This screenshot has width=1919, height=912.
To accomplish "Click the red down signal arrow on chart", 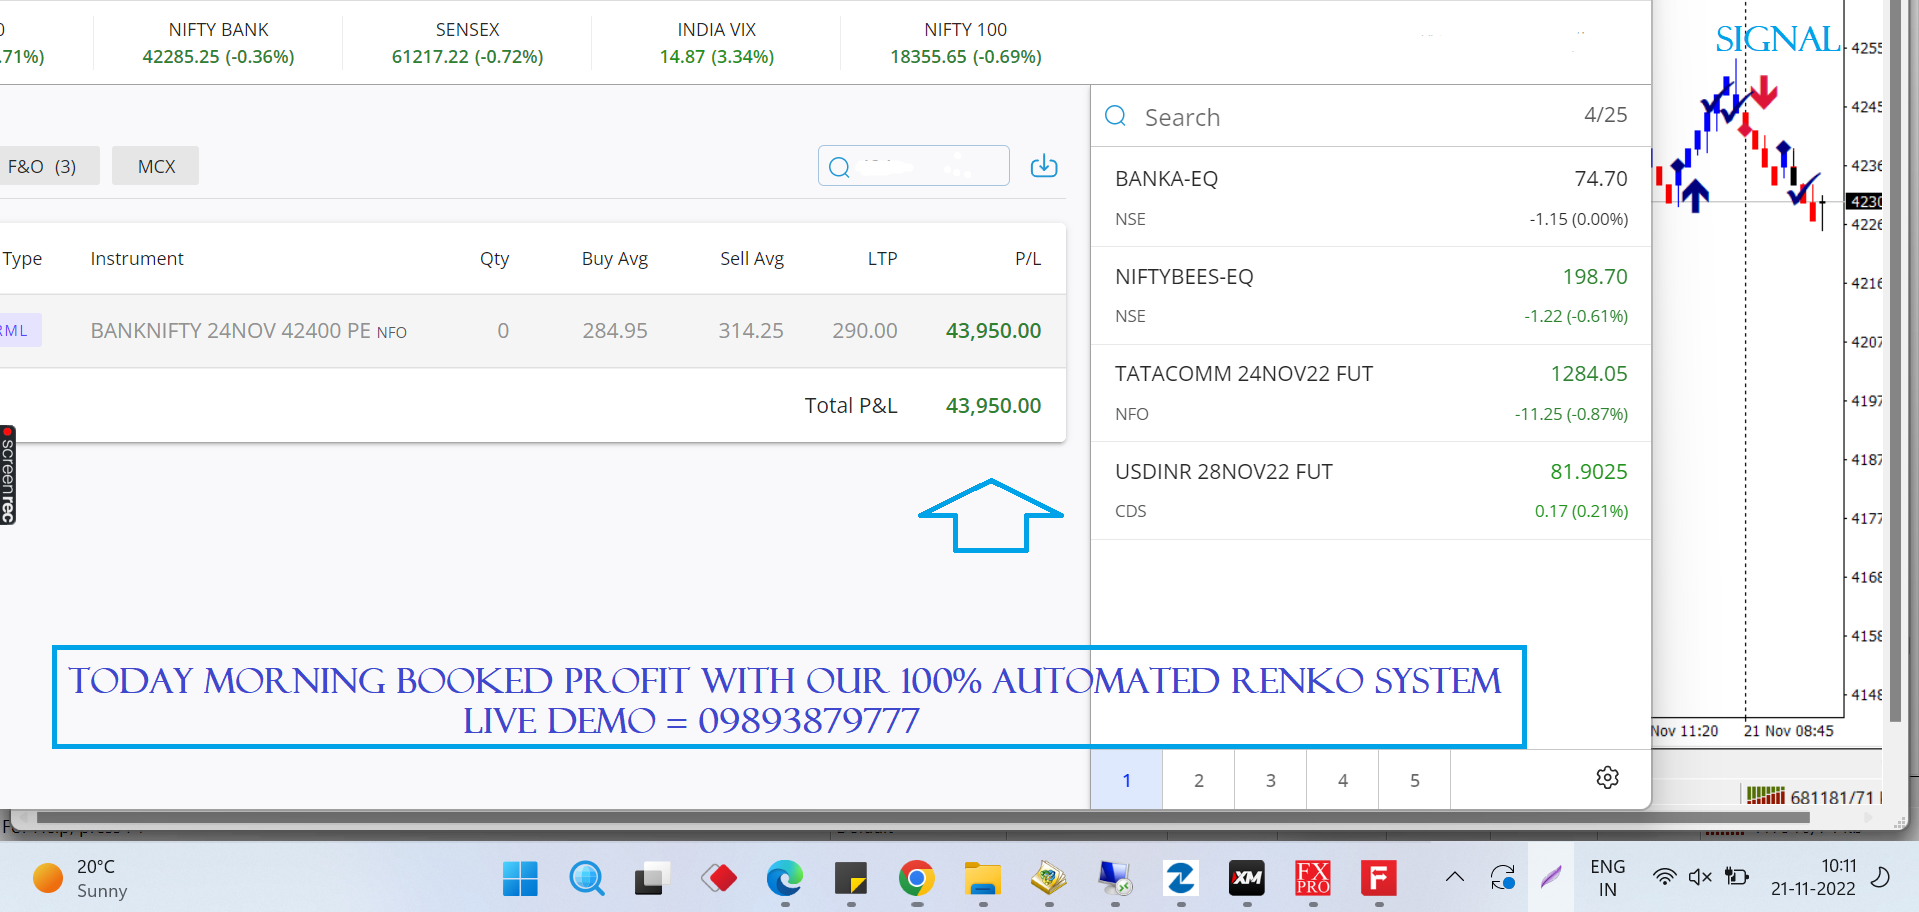I will [1764, 91].
